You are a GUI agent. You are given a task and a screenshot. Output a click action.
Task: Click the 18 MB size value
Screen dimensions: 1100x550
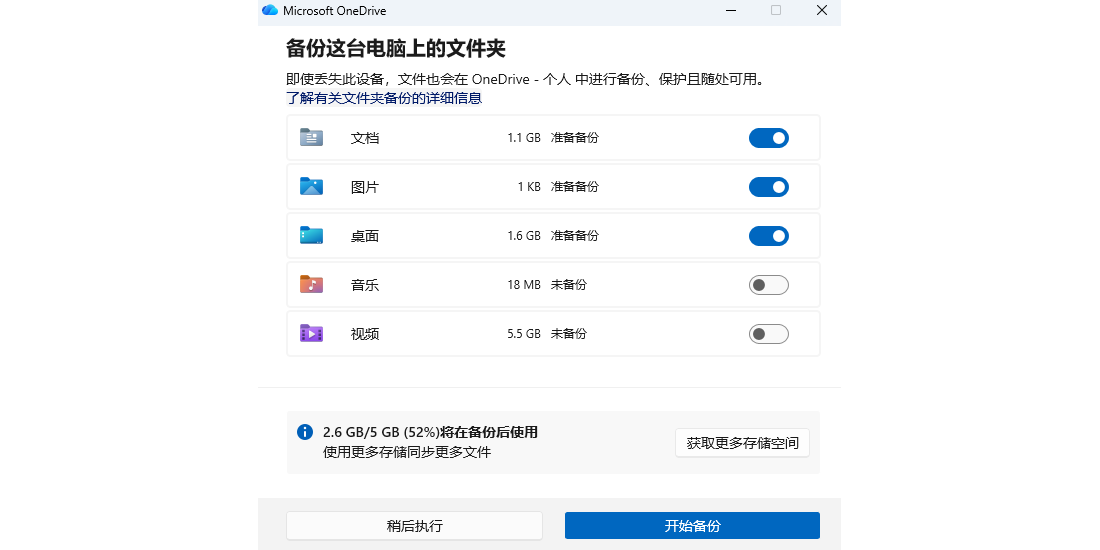(523, 285)
